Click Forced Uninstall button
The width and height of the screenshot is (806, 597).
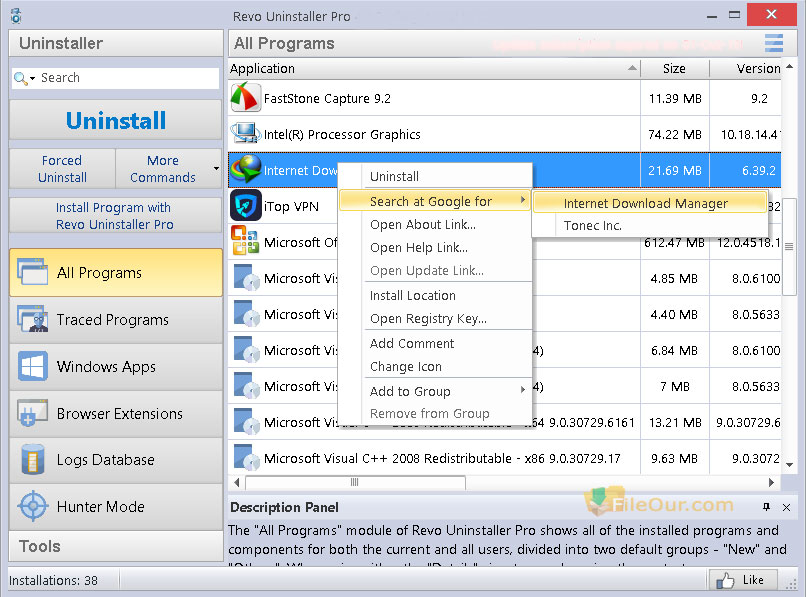(x=62, y=169)
